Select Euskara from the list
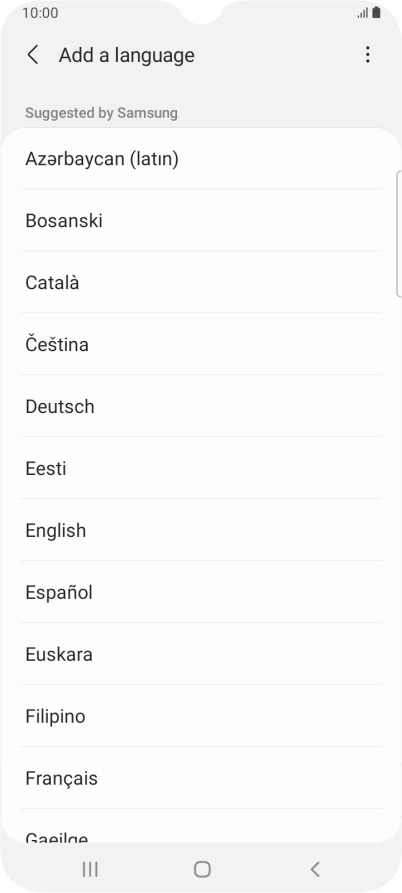402x893 pixels. pos(201,654)
